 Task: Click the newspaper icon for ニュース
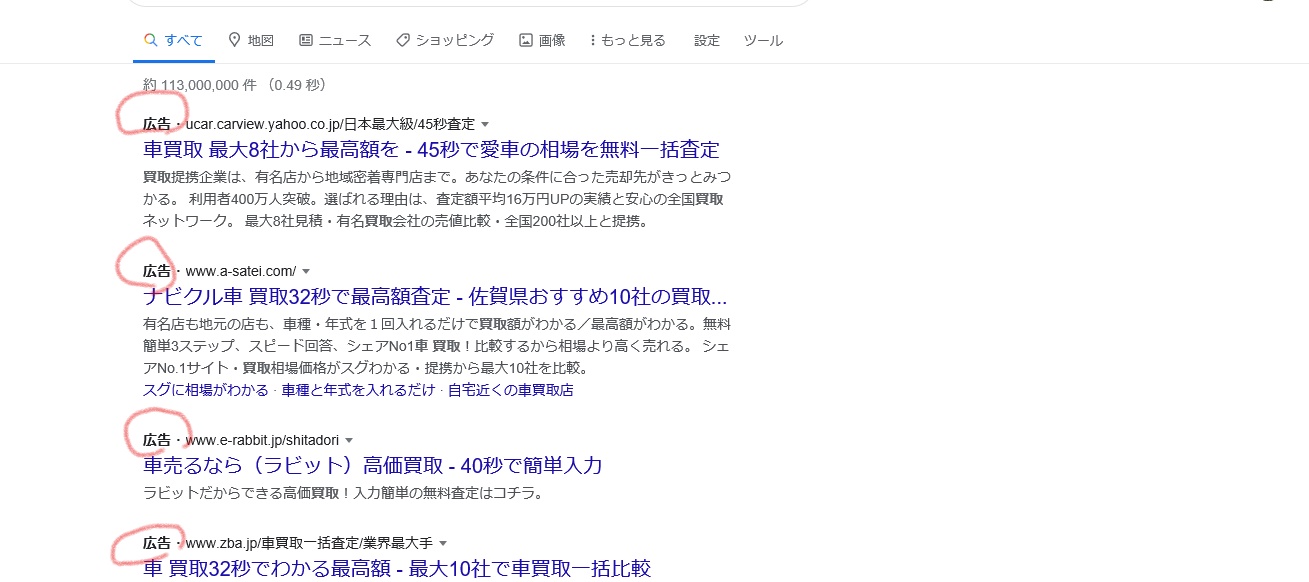(306, 40)
